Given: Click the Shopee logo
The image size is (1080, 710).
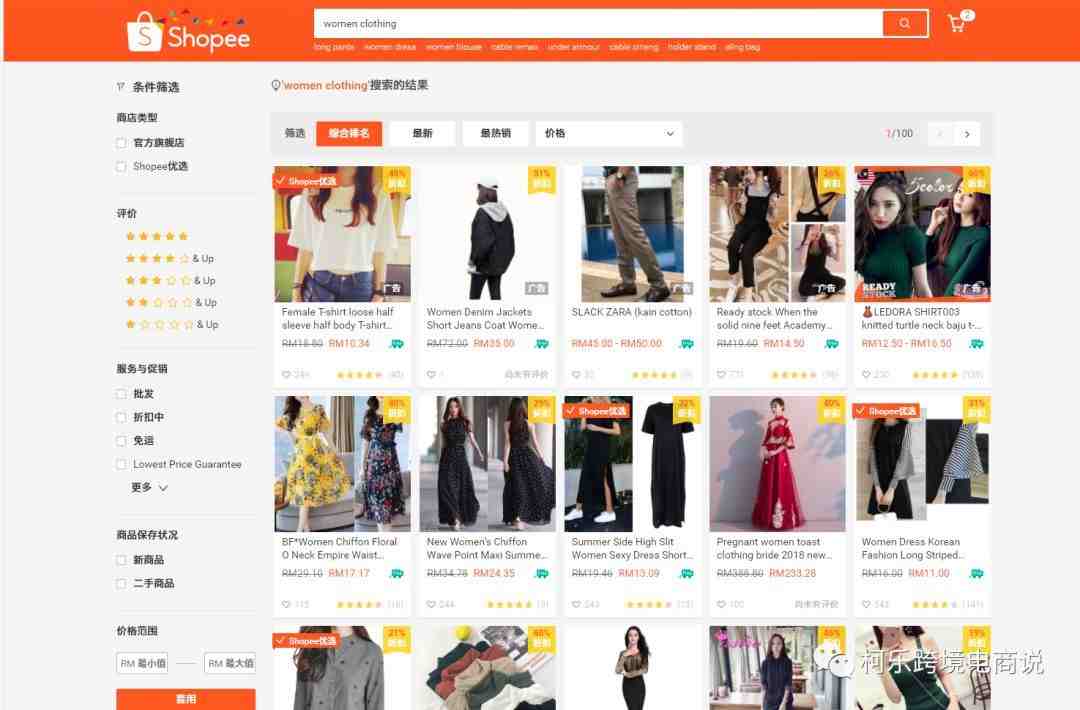Looking at the screenshot, I should tap(189, 32).
